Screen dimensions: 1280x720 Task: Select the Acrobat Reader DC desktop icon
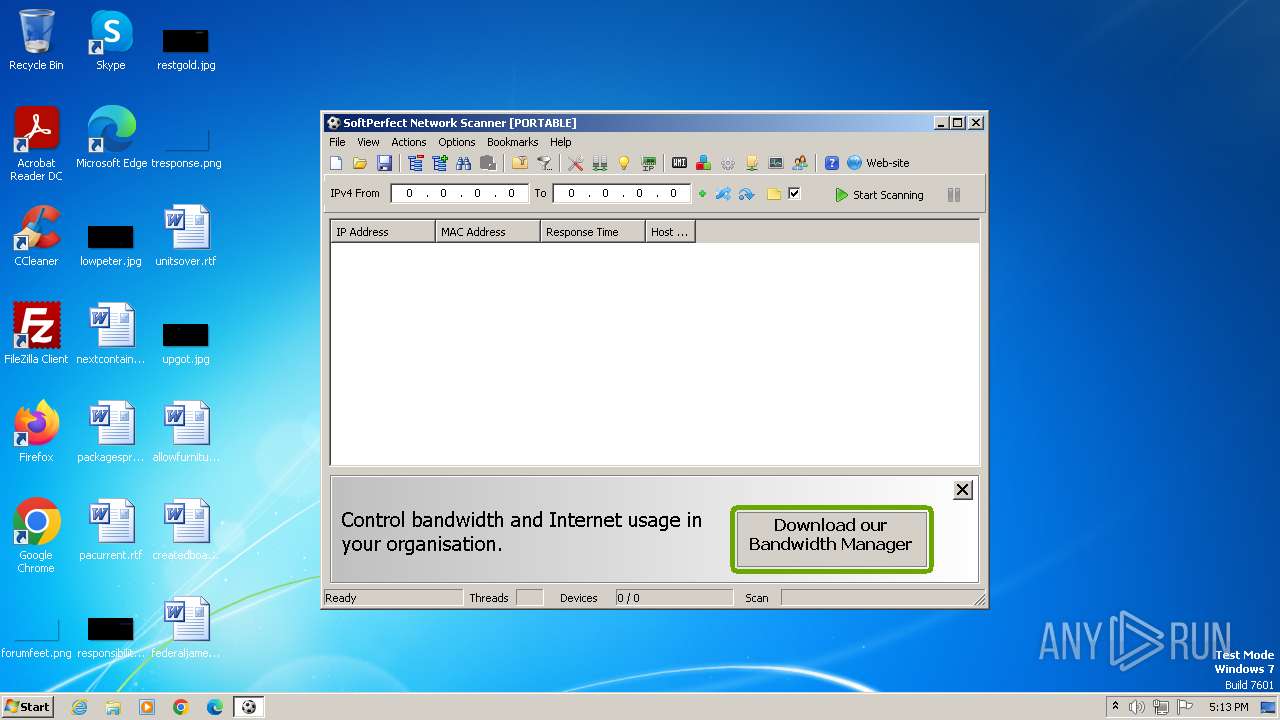tap(36, 144)
